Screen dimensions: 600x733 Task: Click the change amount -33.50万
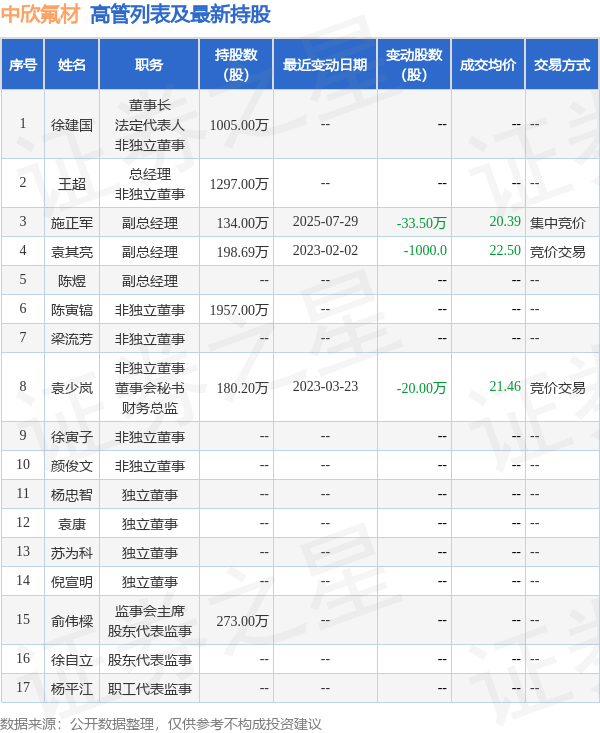click(x=421, y=223)
